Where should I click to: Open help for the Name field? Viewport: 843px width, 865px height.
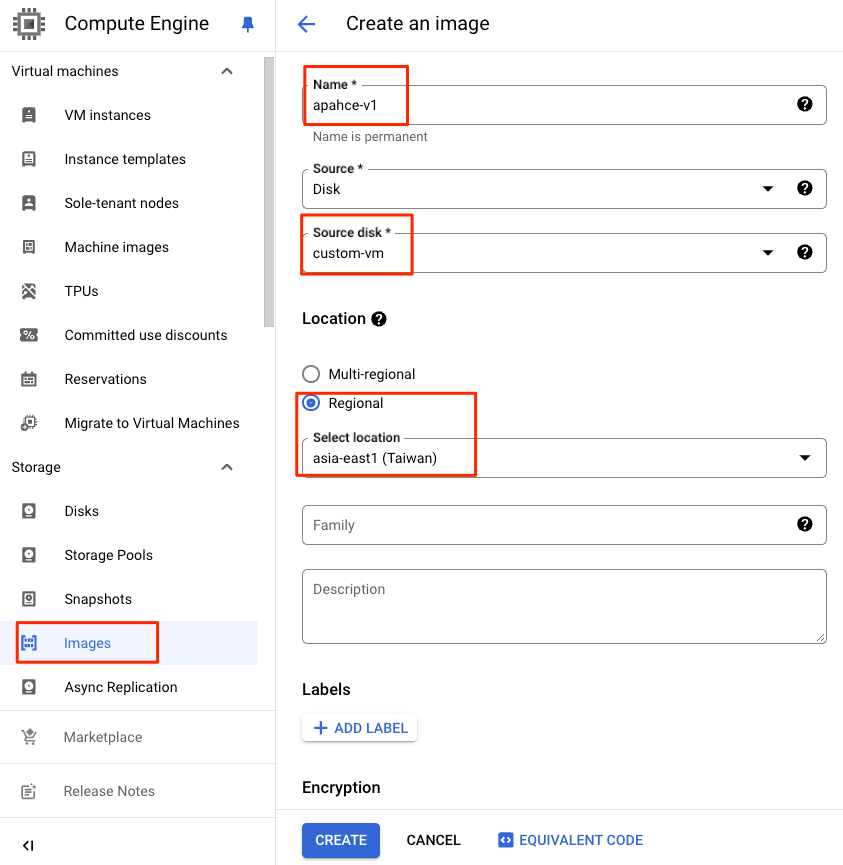pos(804,104)
